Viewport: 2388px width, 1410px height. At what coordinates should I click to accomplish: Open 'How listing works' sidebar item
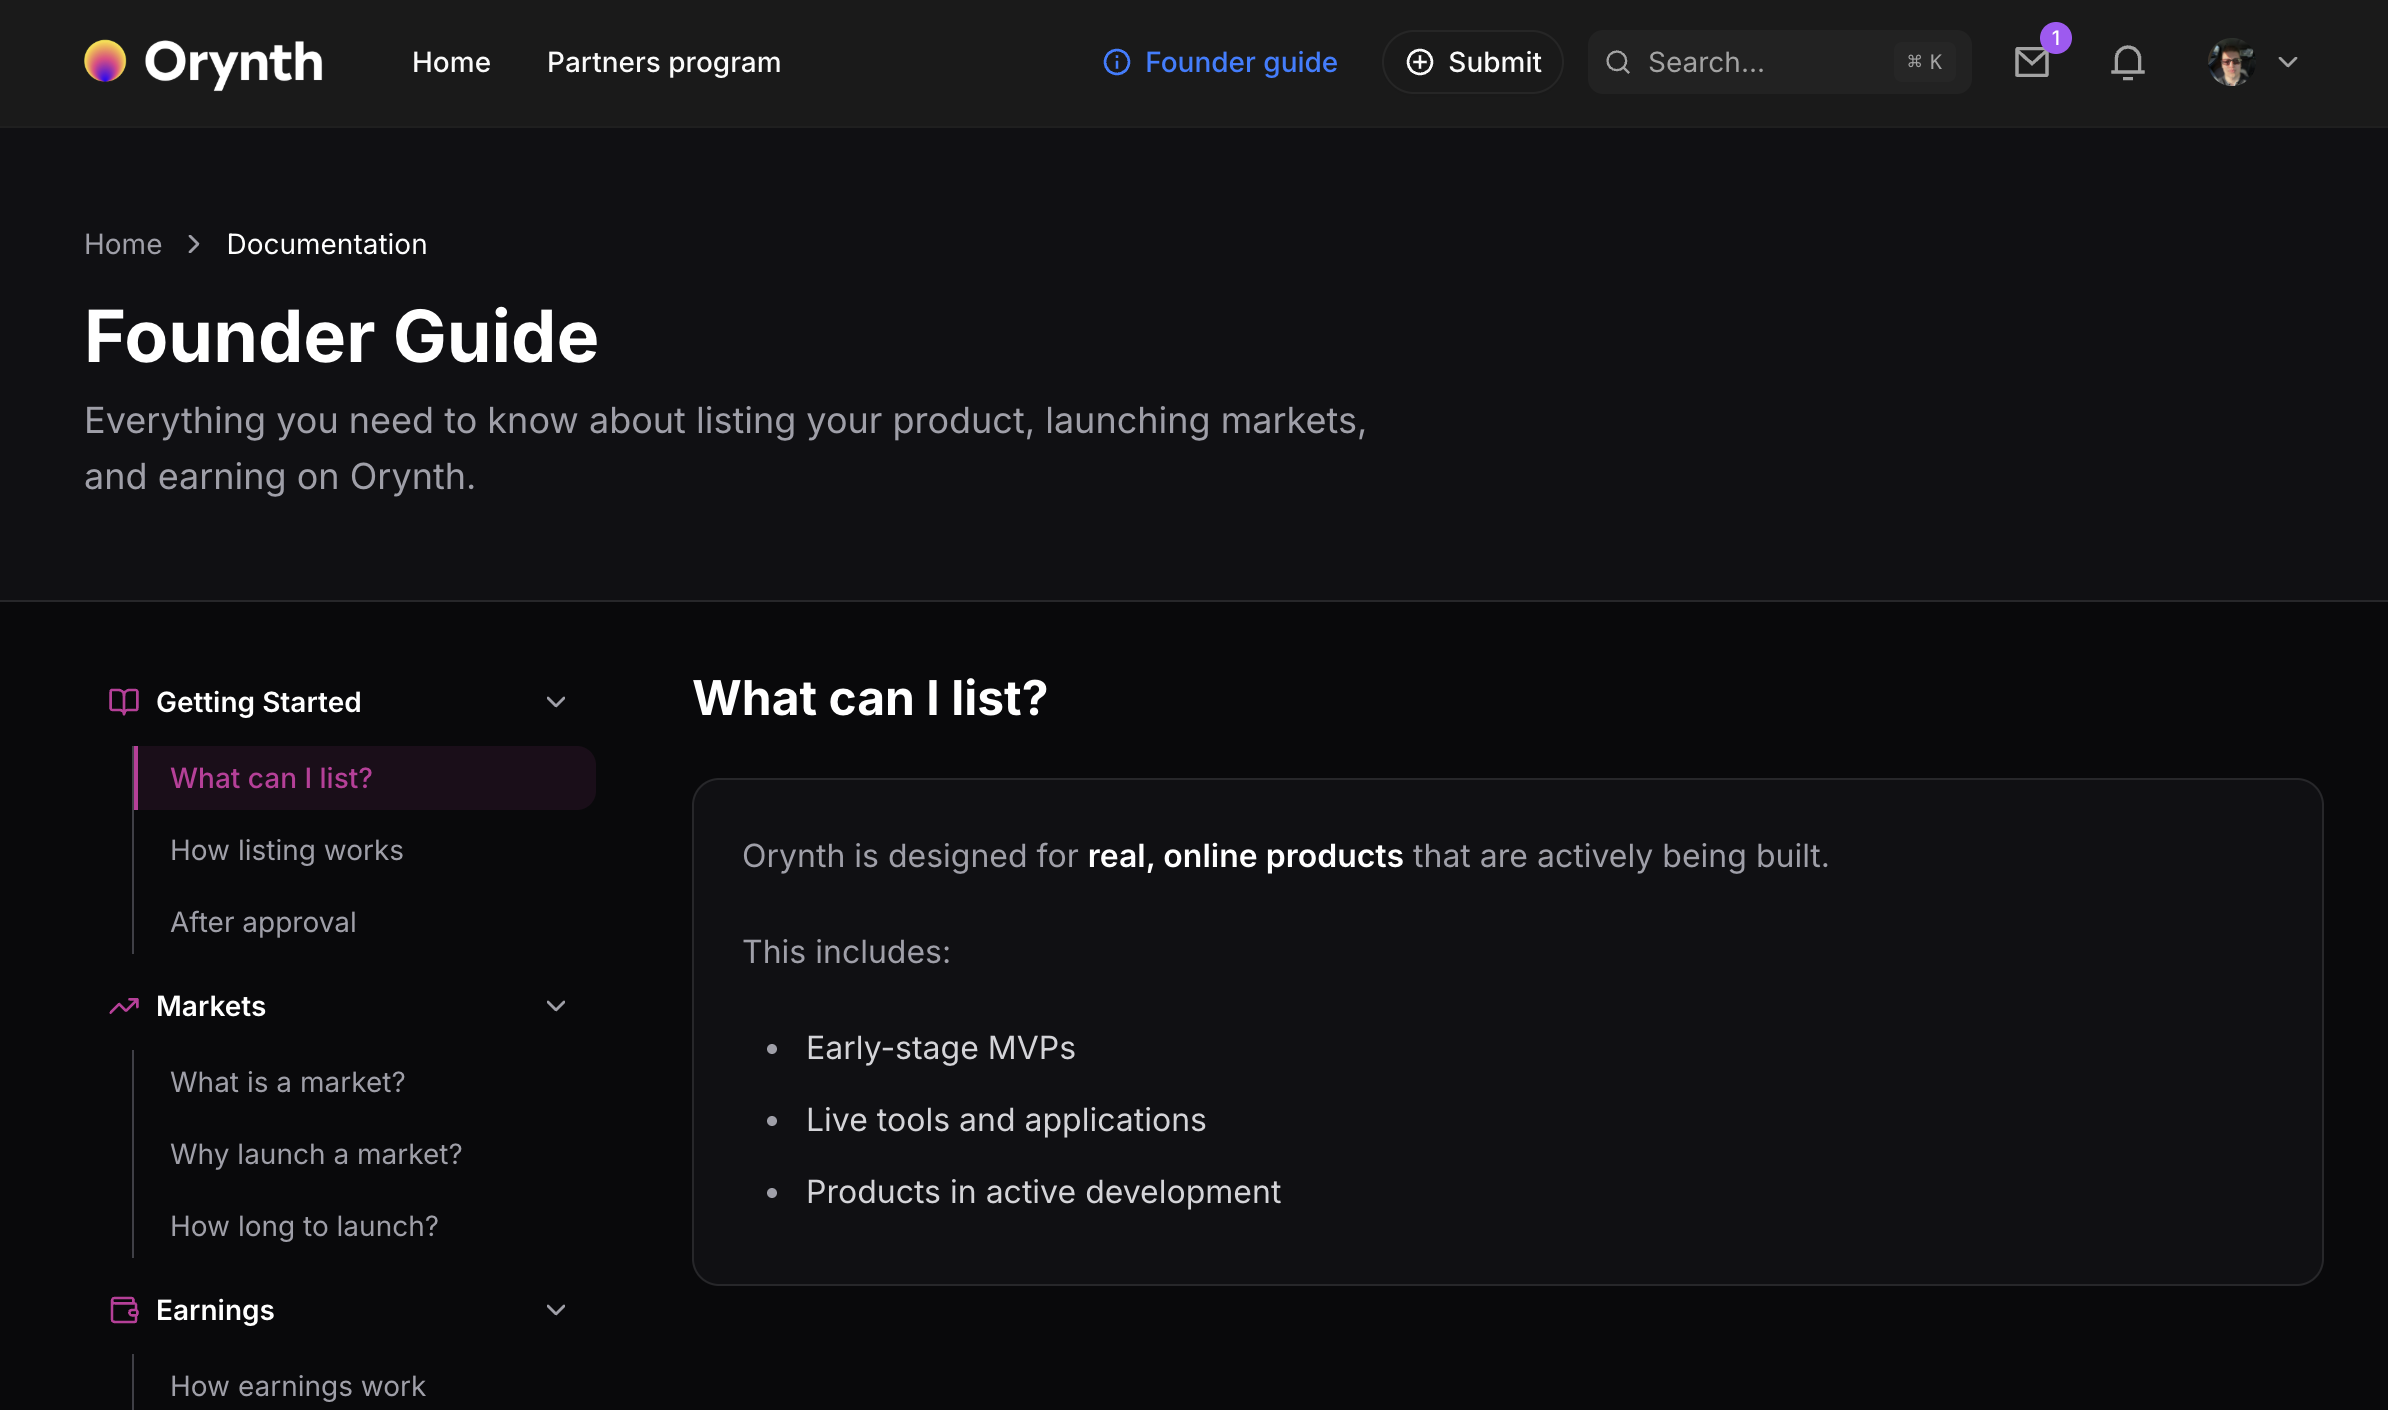click(x=287, y=850)
